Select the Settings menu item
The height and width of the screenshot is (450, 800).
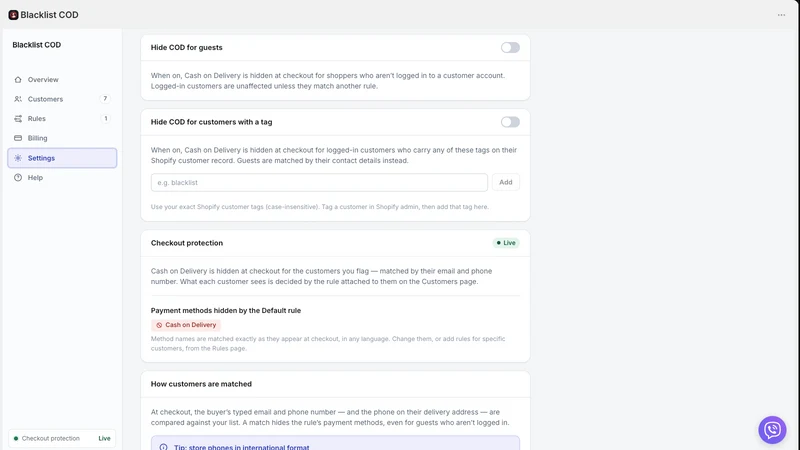pos(62,158)
